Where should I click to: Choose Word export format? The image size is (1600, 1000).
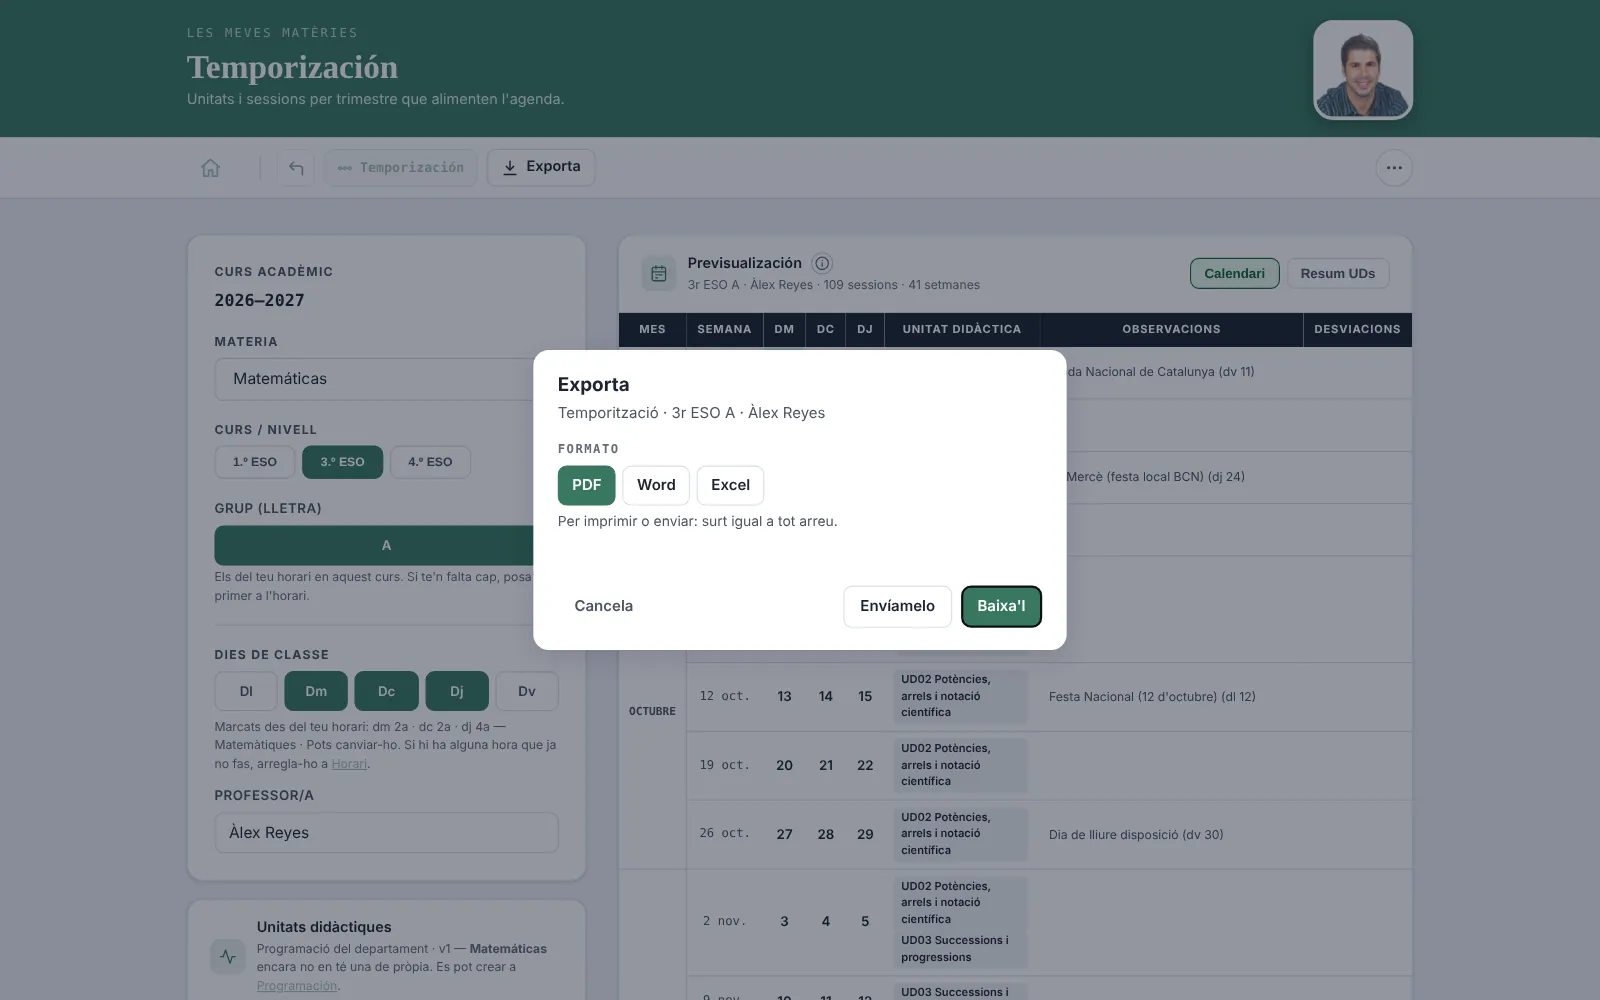pos(656,485)
